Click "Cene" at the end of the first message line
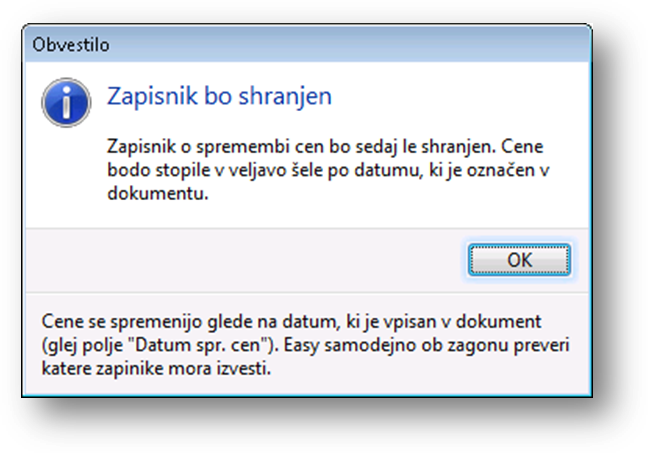The height and width of the screenshot is (453, 648). (x=522, y=146)
